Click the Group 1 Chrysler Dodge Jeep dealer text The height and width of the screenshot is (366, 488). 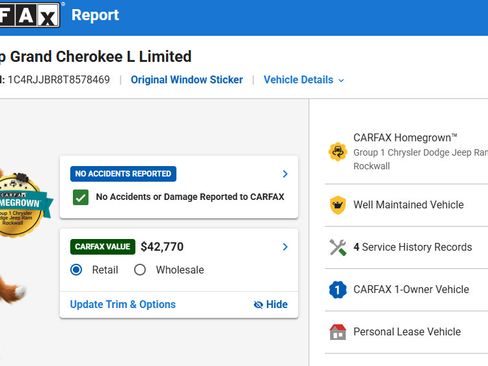(421, 159)
